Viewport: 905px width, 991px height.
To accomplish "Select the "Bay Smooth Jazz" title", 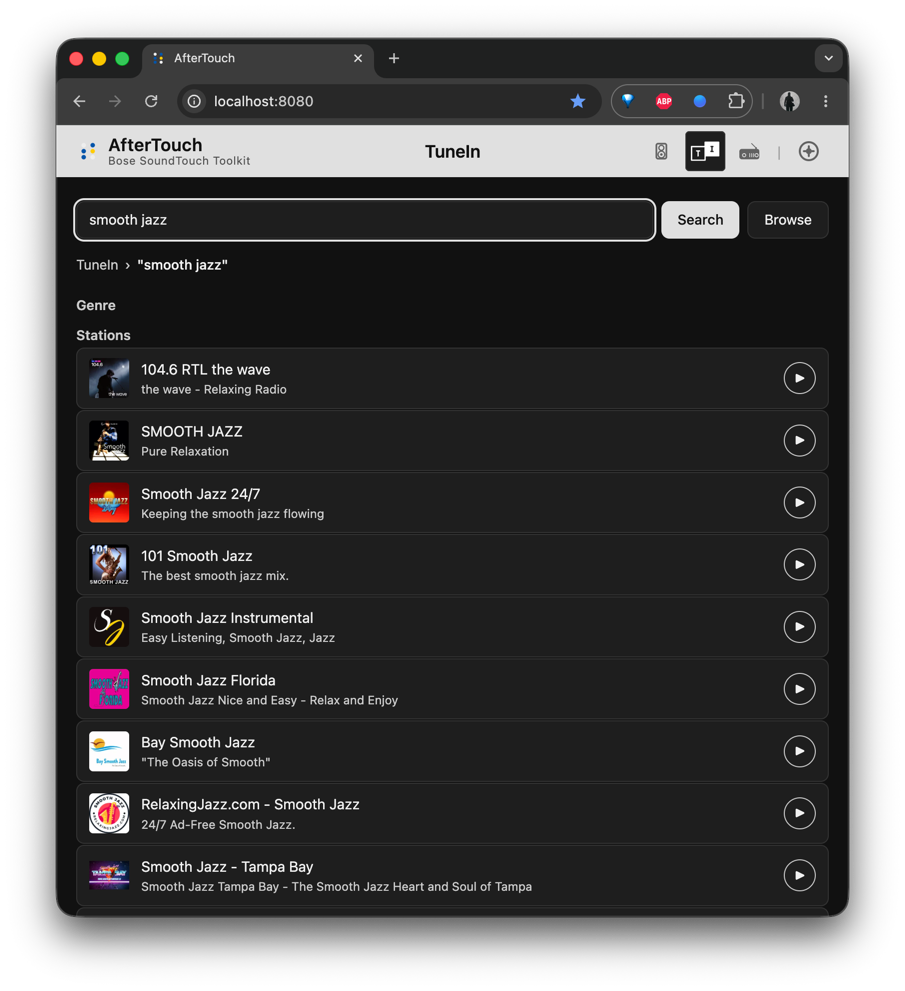I will [198, 743].
